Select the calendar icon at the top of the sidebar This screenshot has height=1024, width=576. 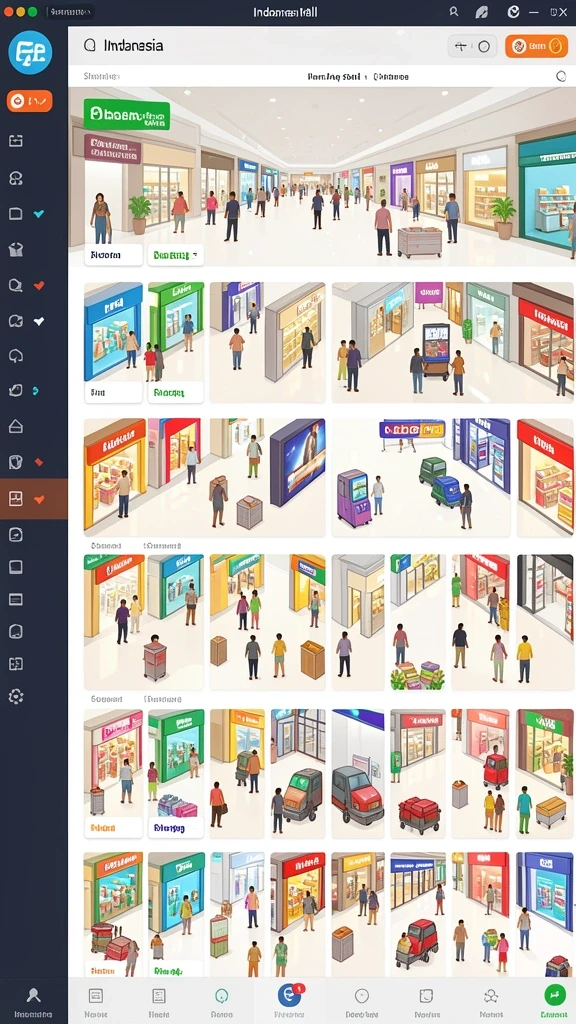(16, 140)
